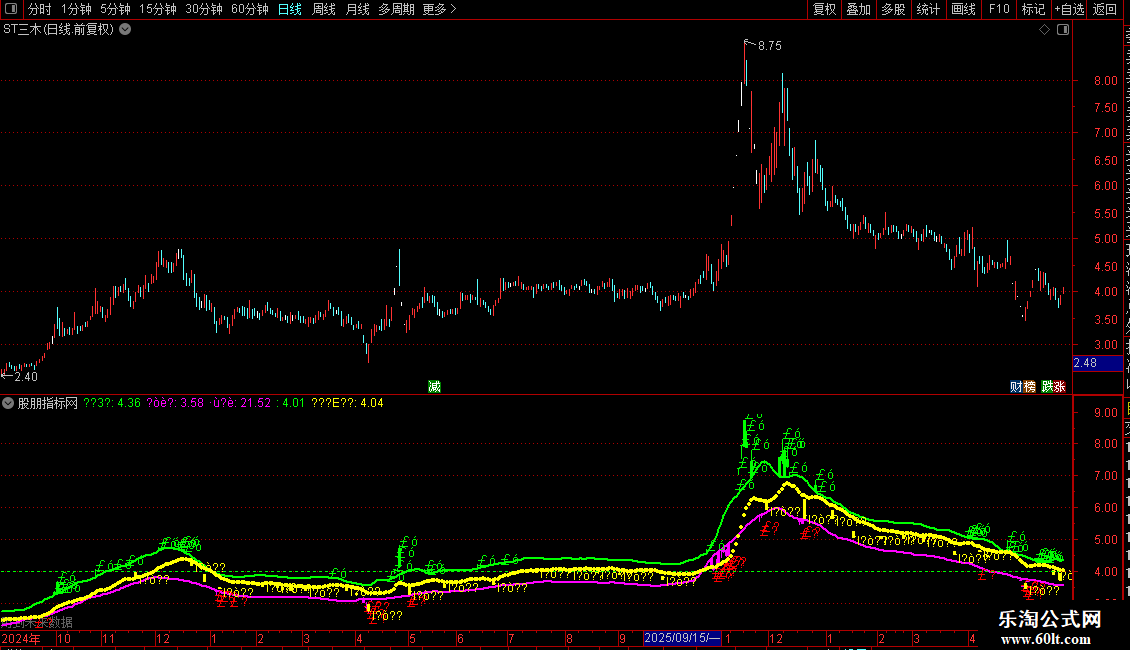The height and width of the screenshot is (650, 1130).
Task: Open the 多周期 multi-period view
Action: 396,9
